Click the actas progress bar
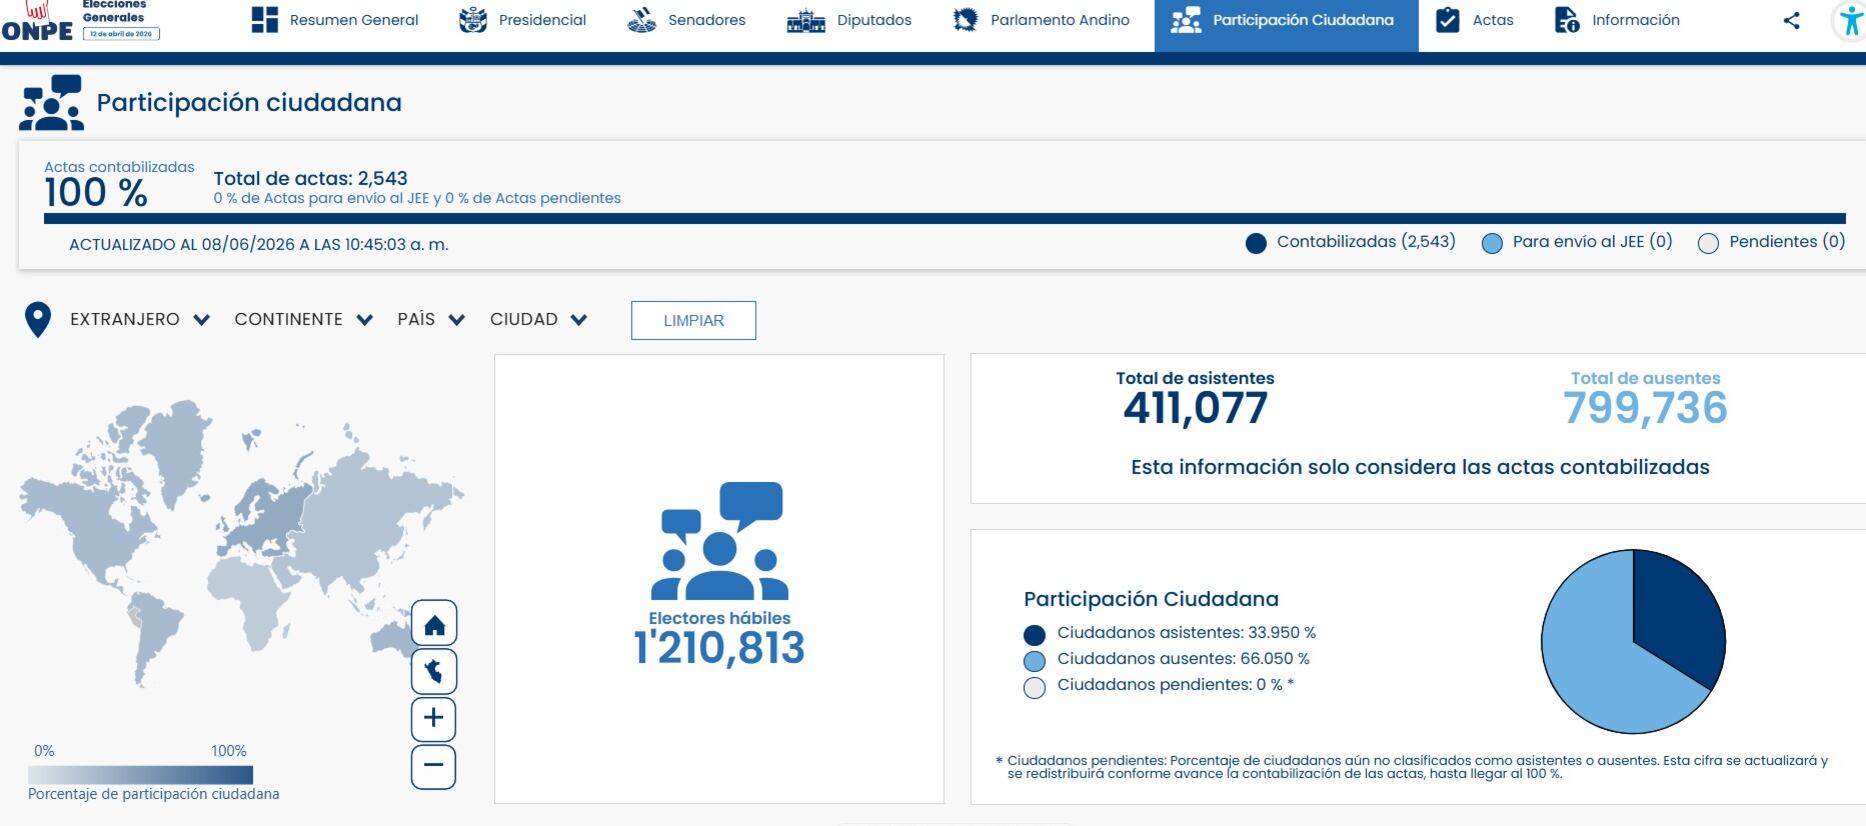This screenshot has height=826, width=1866. click(945, 218)
